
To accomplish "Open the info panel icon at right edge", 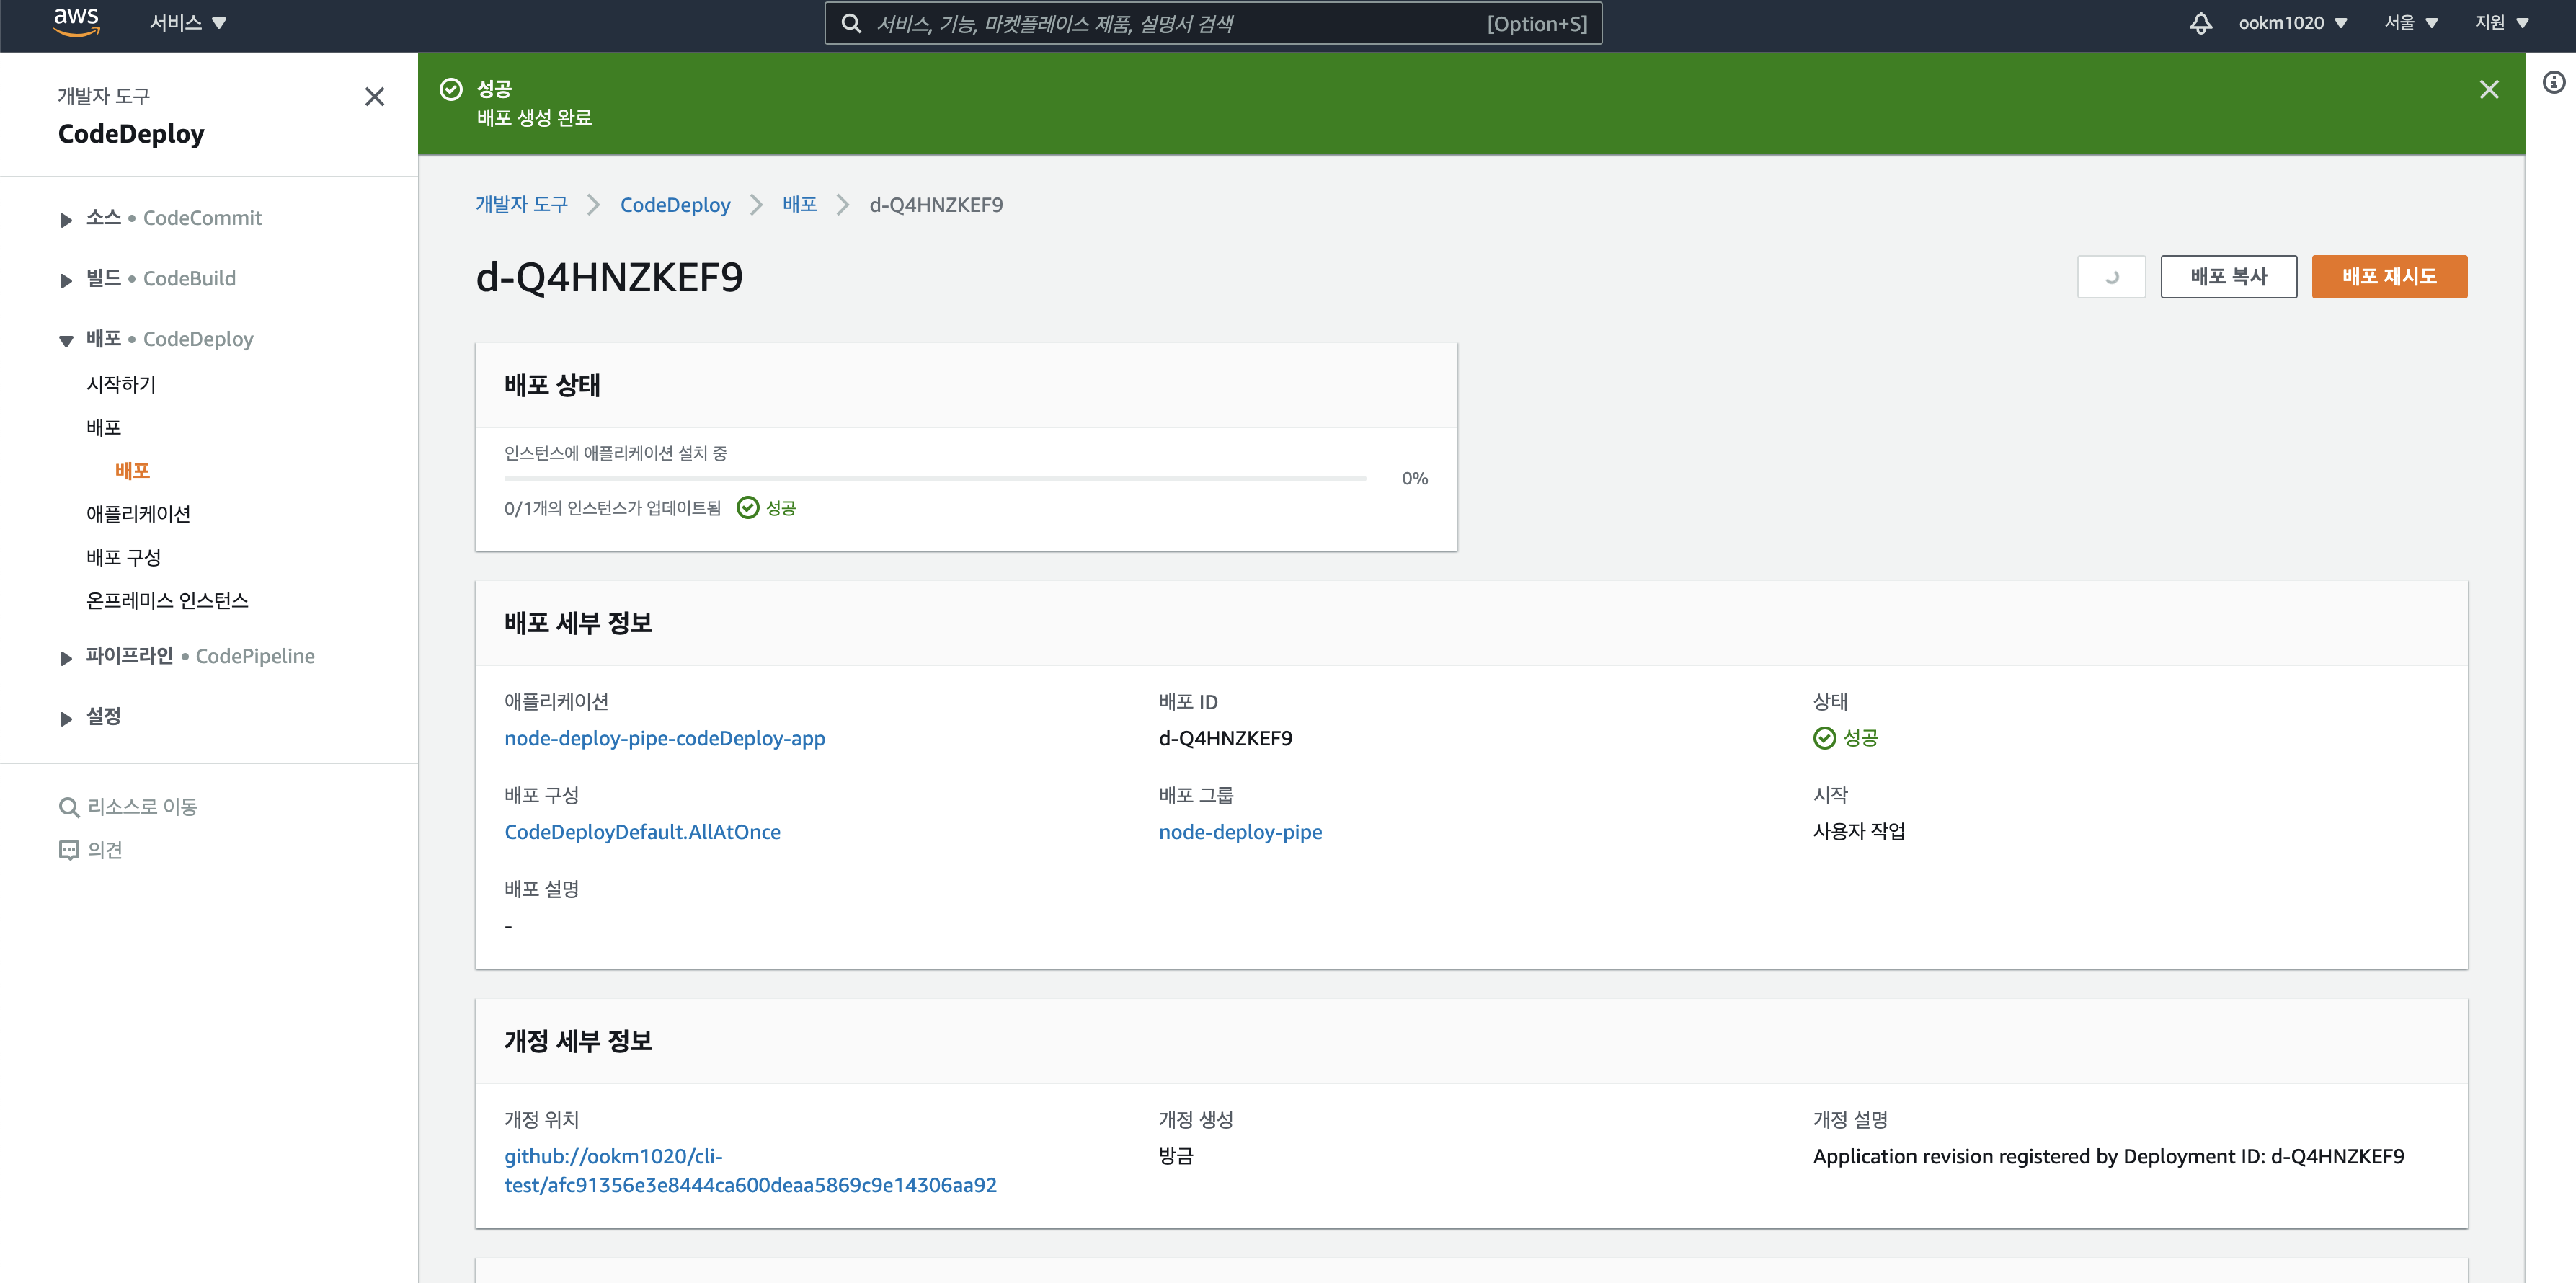I will click(2553, 83).
